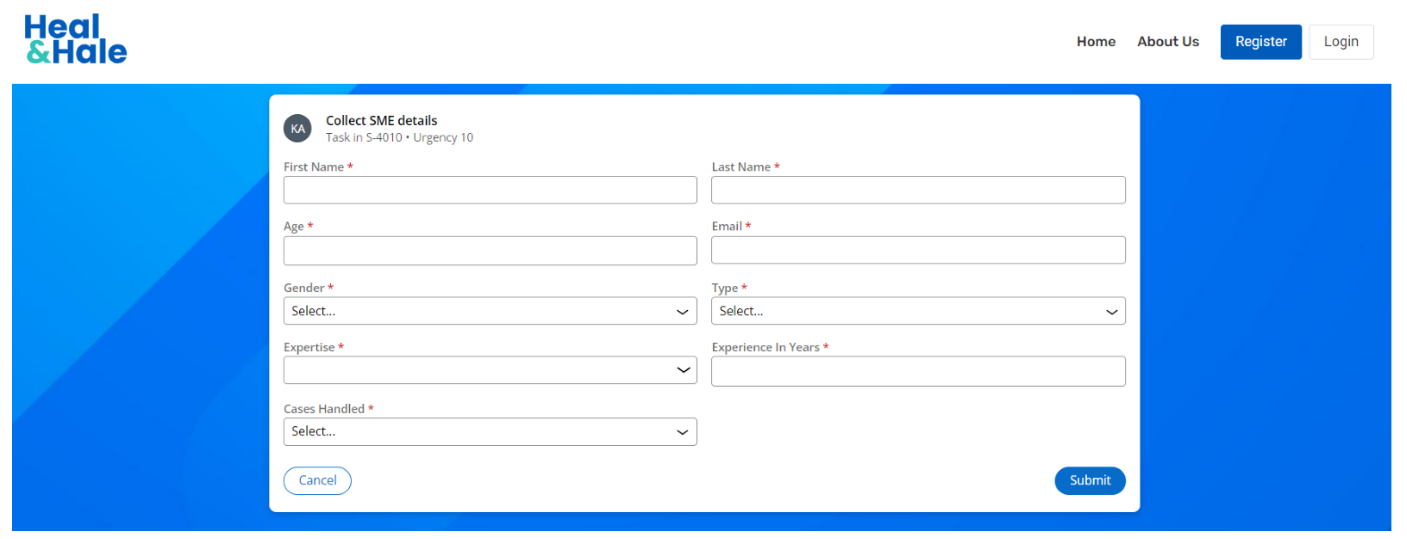1407x539 pixels.
Task: Click the KA avatar icon
Action: coord(297,129)
